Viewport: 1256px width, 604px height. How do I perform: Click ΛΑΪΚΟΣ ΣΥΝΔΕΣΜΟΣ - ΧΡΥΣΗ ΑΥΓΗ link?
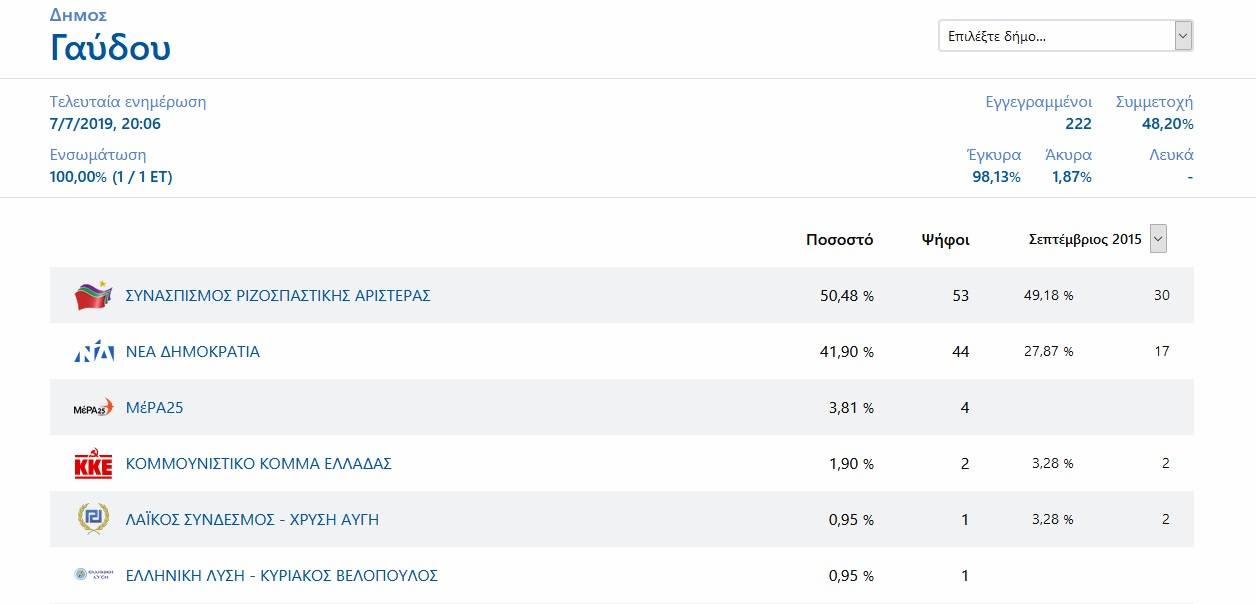tap(252, 520)
